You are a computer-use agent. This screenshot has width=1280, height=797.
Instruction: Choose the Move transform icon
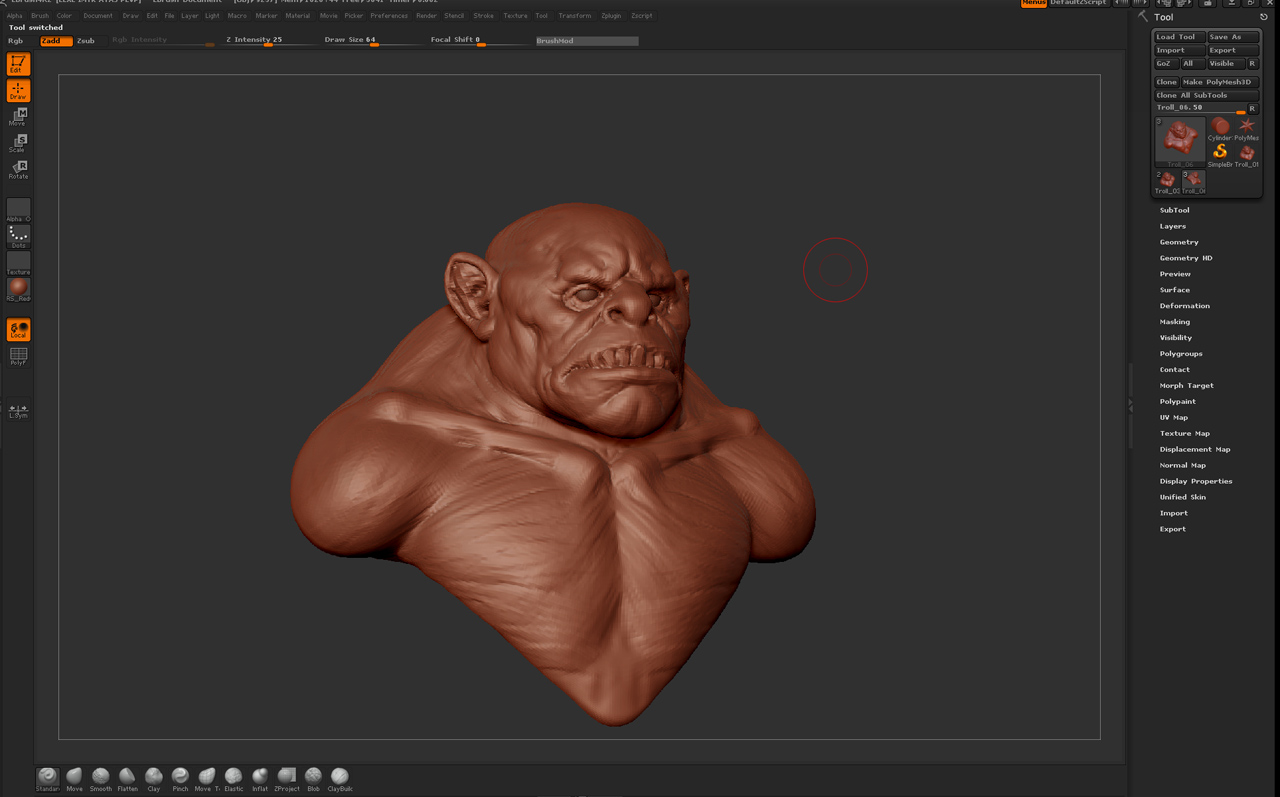[x=18, y=117]
